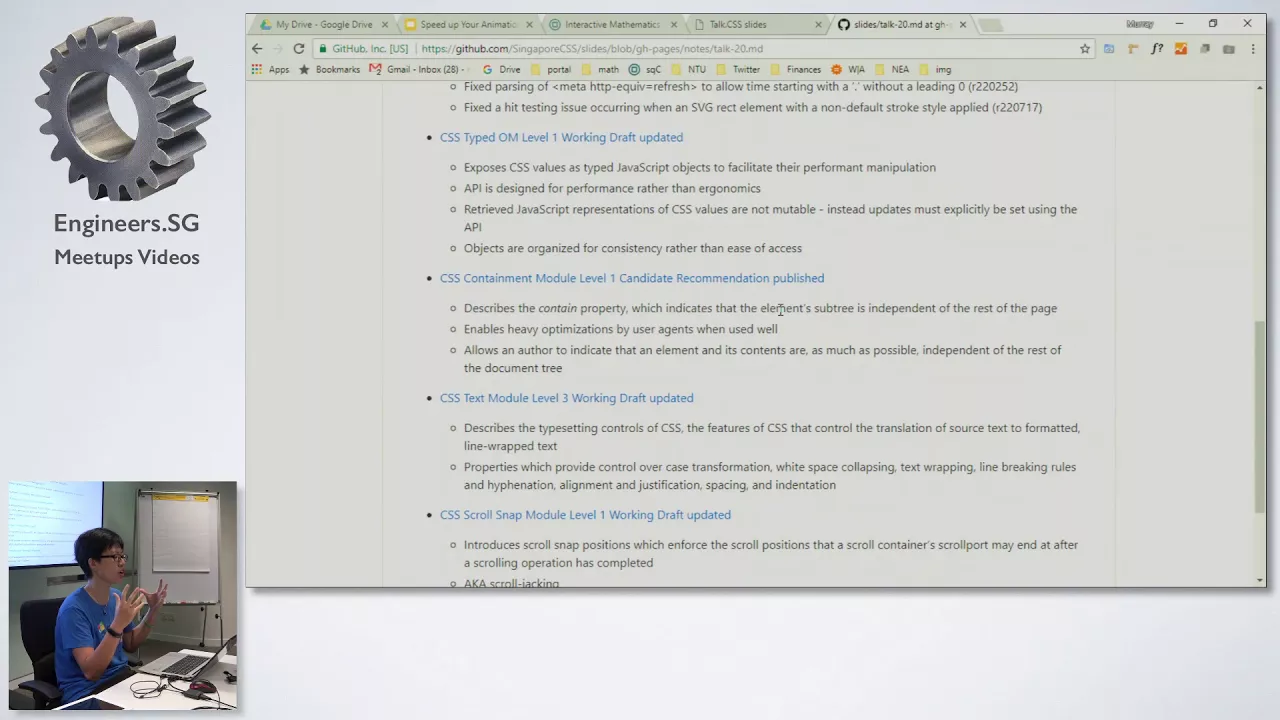Image resolution: width=1280 pixels, height=720 pixels.
Task: Go back with the browser back arrow
Action: [257, 48]
